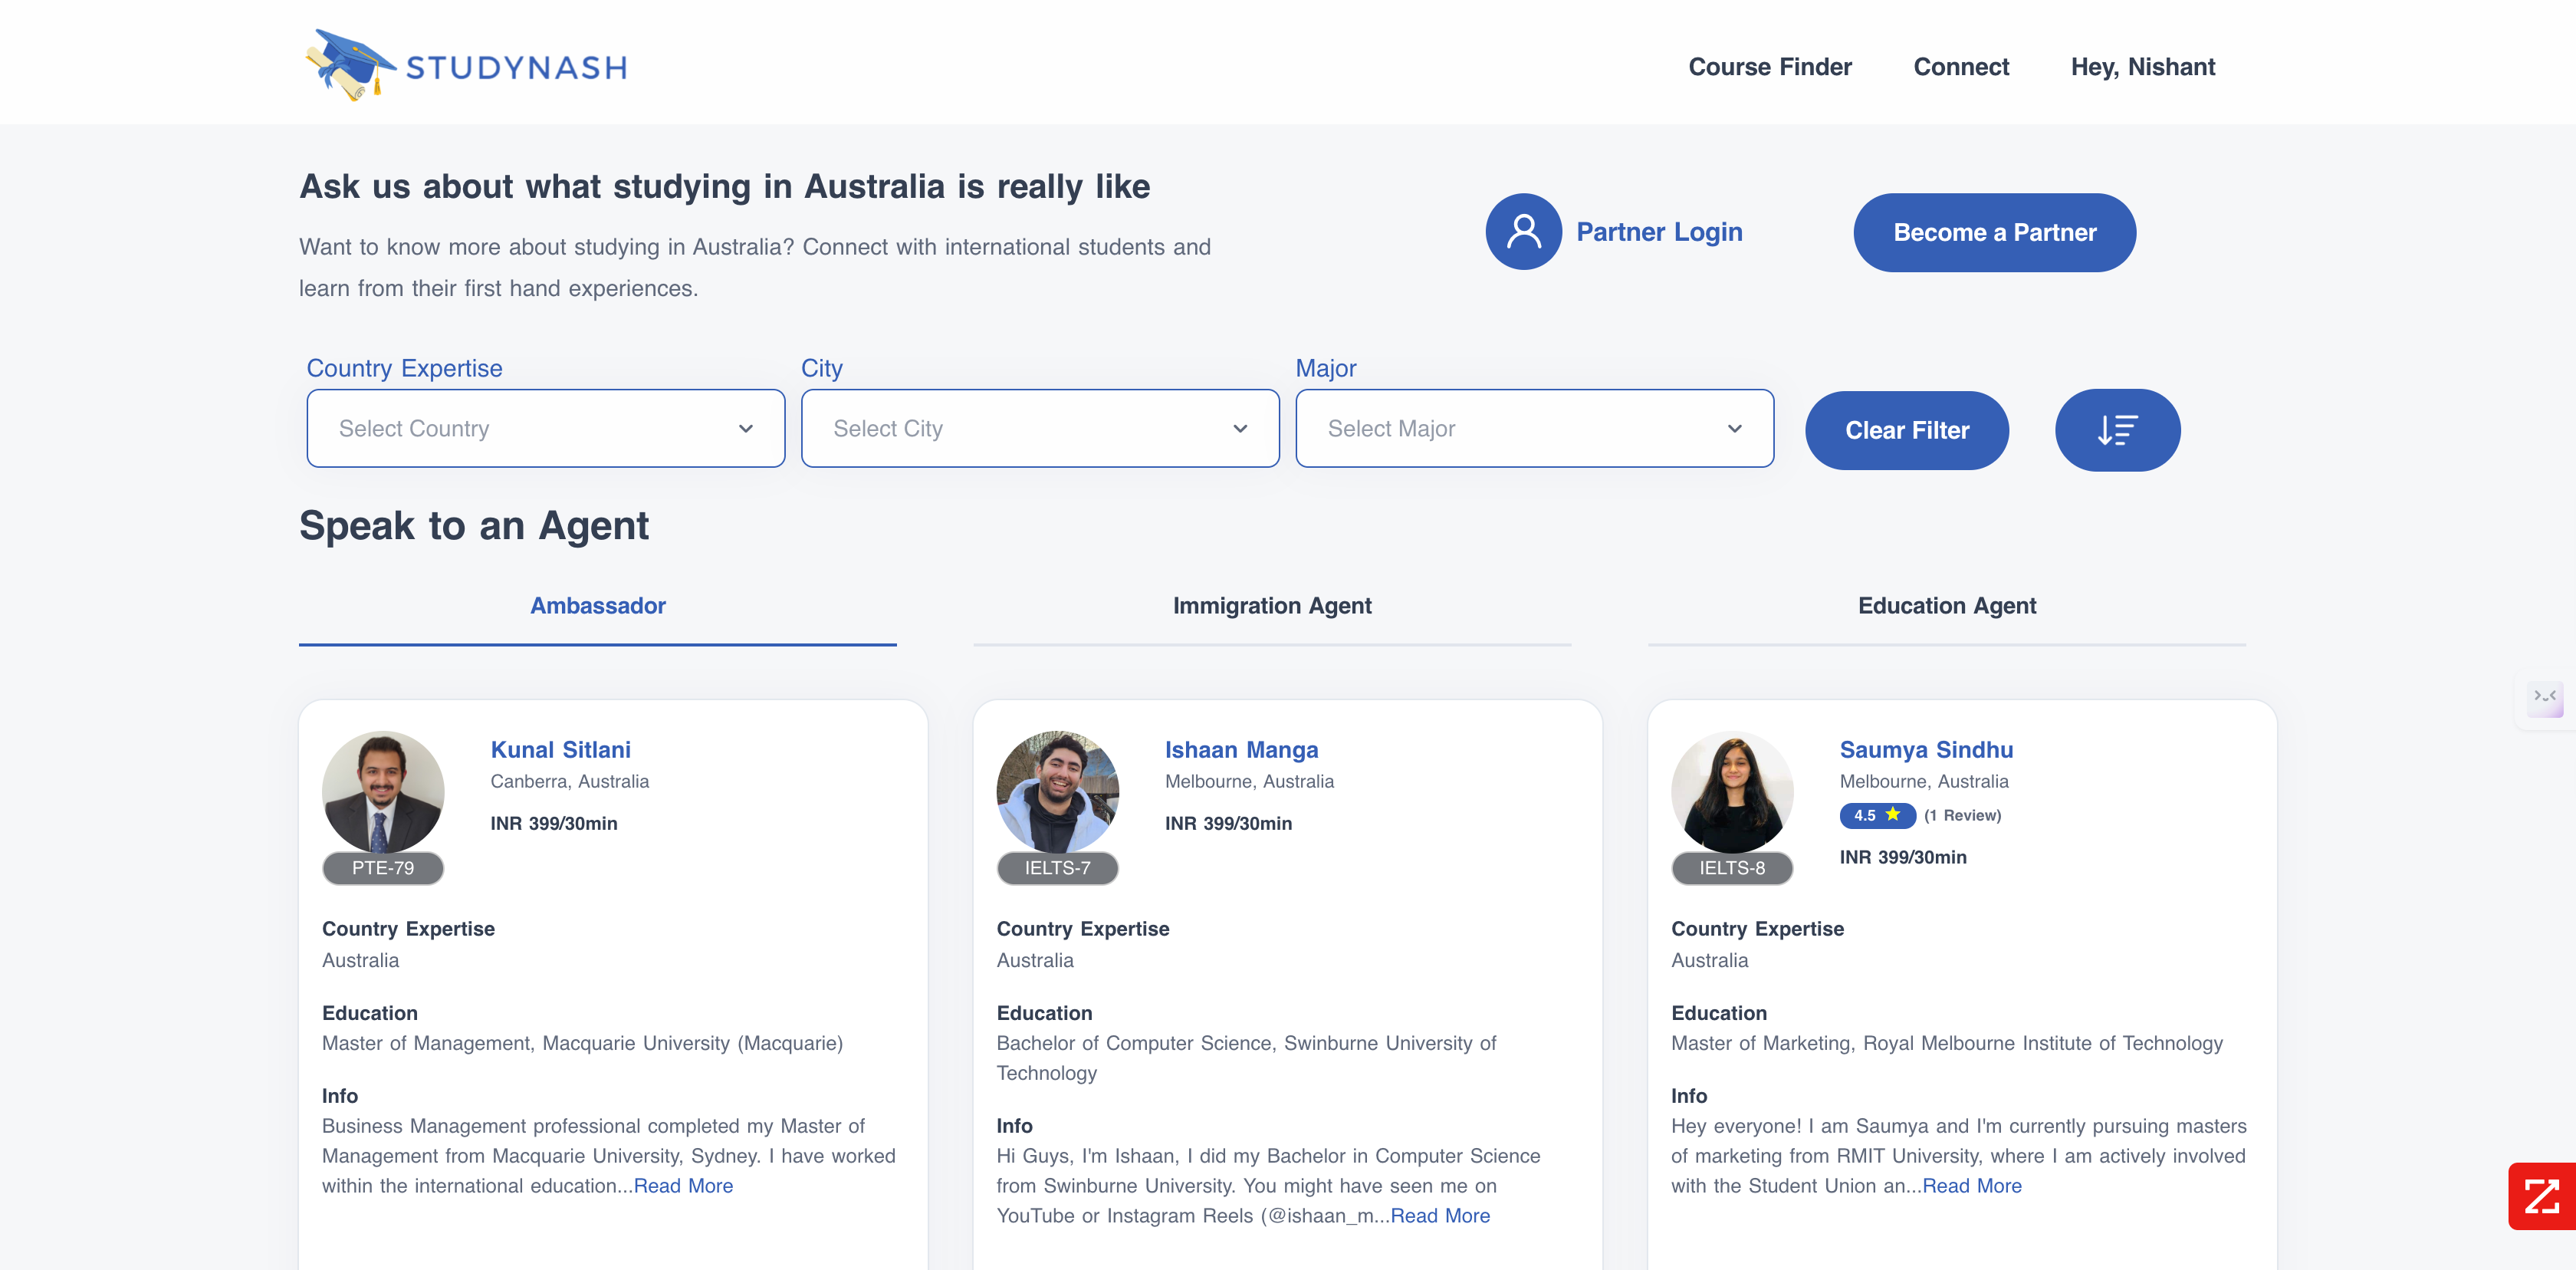Click the Major filter label

pyautogui.click(x=1326, y=368)
